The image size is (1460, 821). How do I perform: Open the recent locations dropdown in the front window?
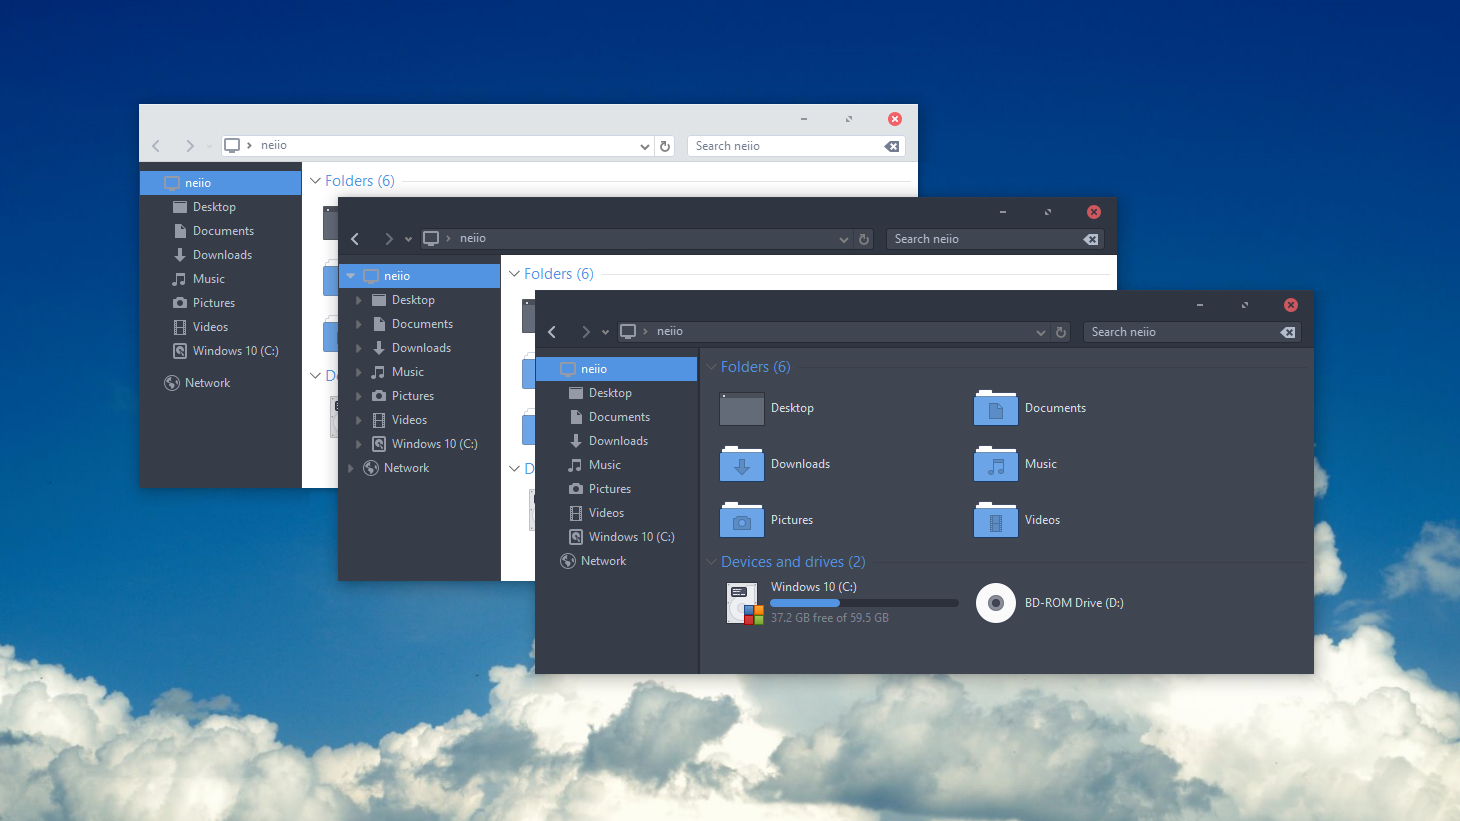coord(605,333)
